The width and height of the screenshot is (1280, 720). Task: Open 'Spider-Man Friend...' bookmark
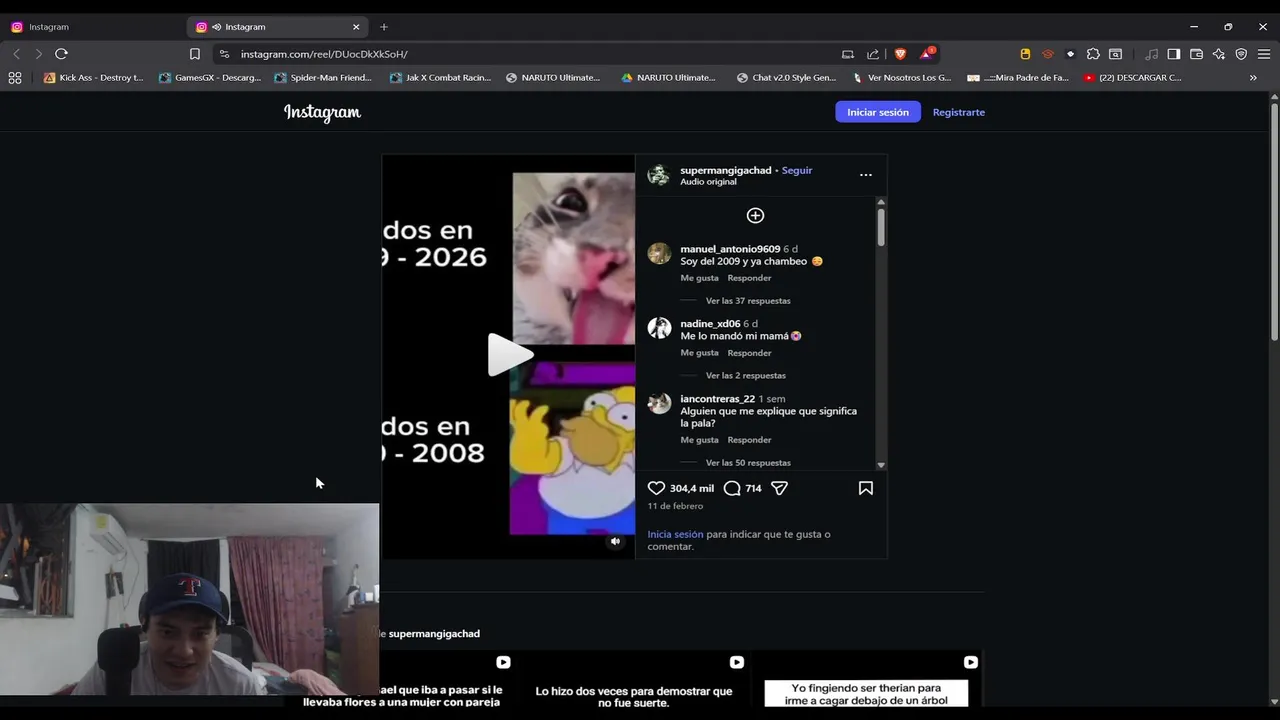coord(323,77)
